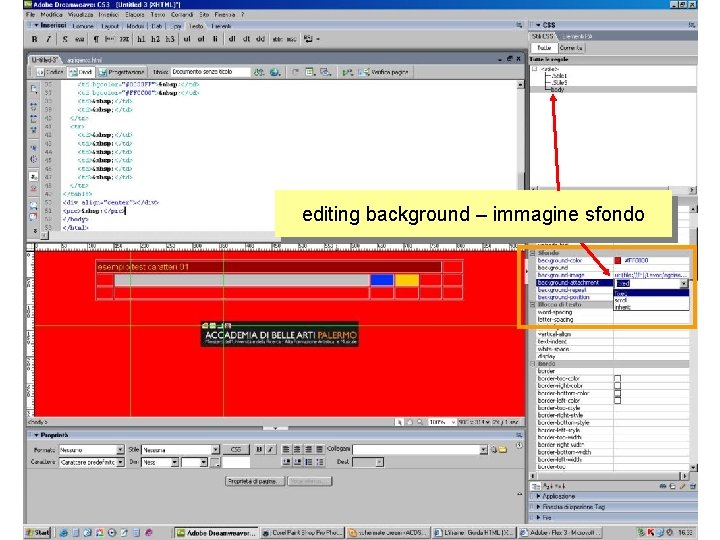Open the Carattere font dropdown

(x=120, y=462)
